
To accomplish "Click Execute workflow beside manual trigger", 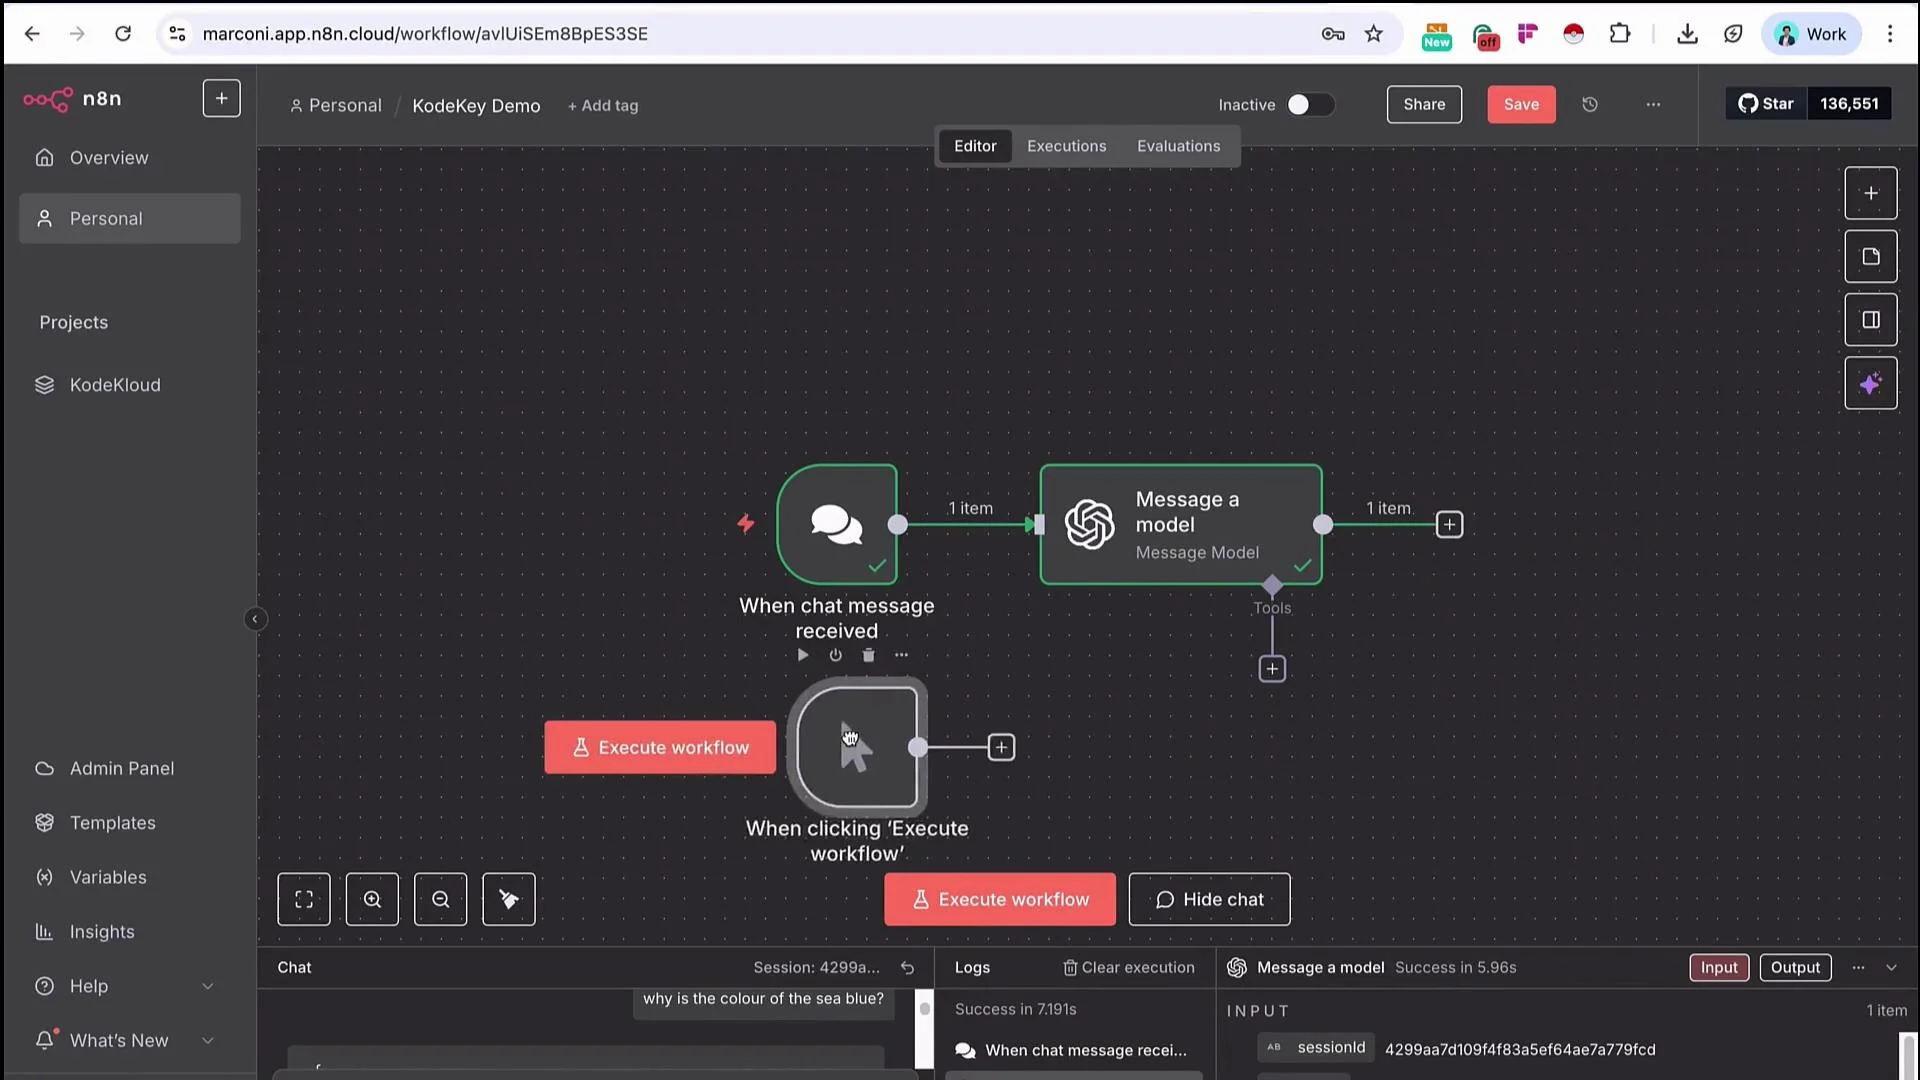I will (660, 747).
